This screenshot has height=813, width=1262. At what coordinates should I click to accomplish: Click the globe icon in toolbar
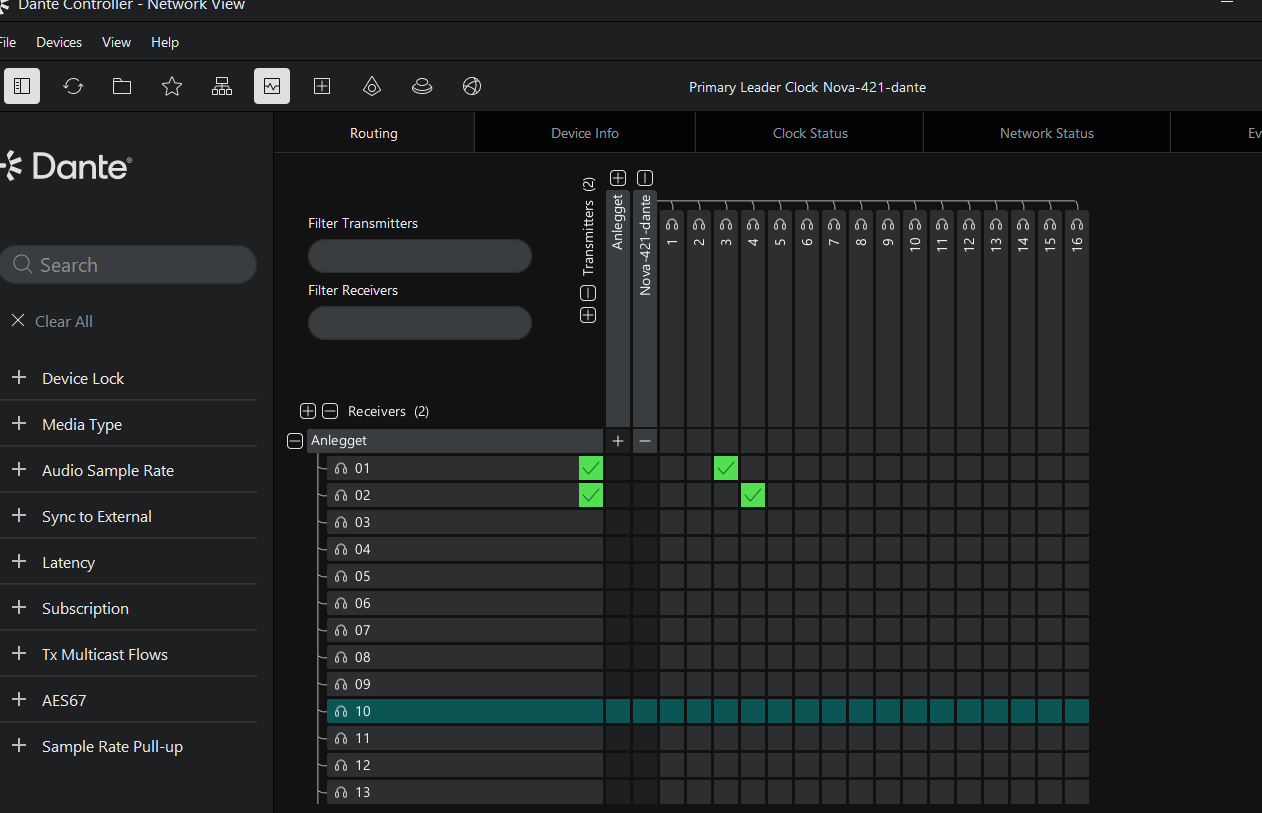coord(472,86)
